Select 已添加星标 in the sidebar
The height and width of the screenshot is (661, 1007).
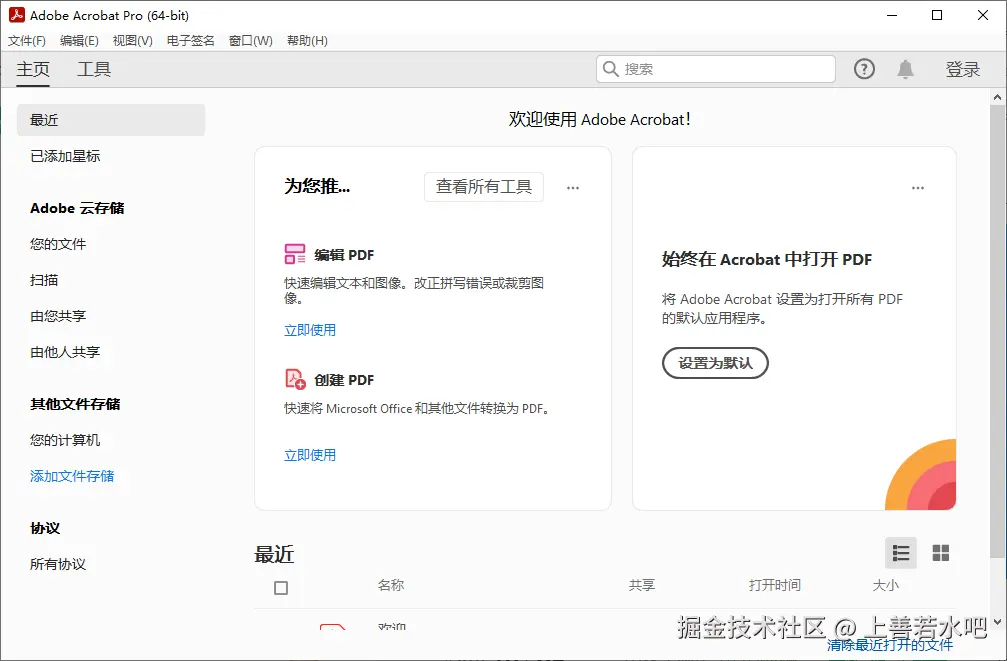tap(65, 156)
